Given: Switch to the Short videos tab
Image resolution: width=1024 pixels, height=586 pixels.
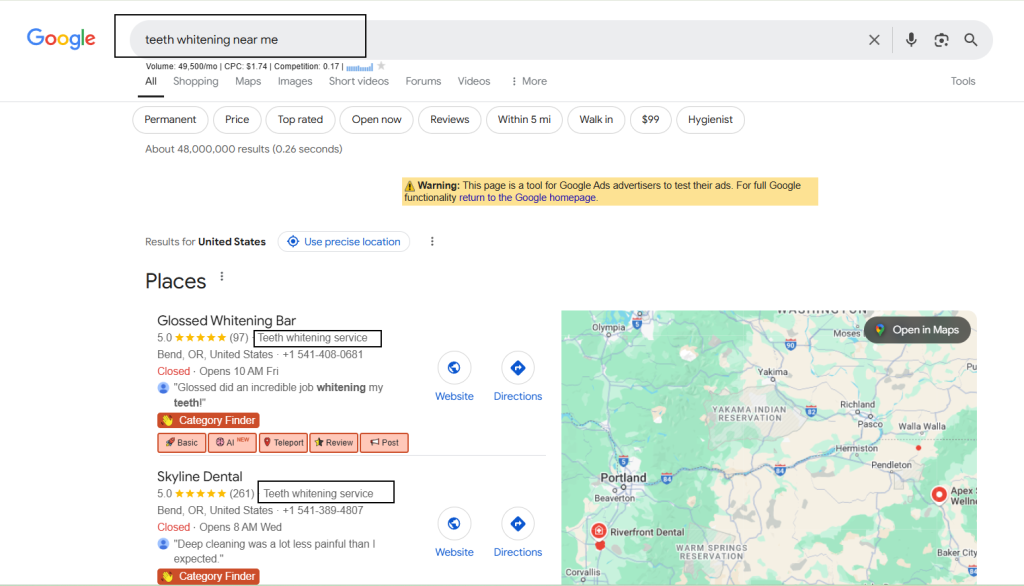Looking at the screenshot, I should pyautogui.click(x=359, y=81).
